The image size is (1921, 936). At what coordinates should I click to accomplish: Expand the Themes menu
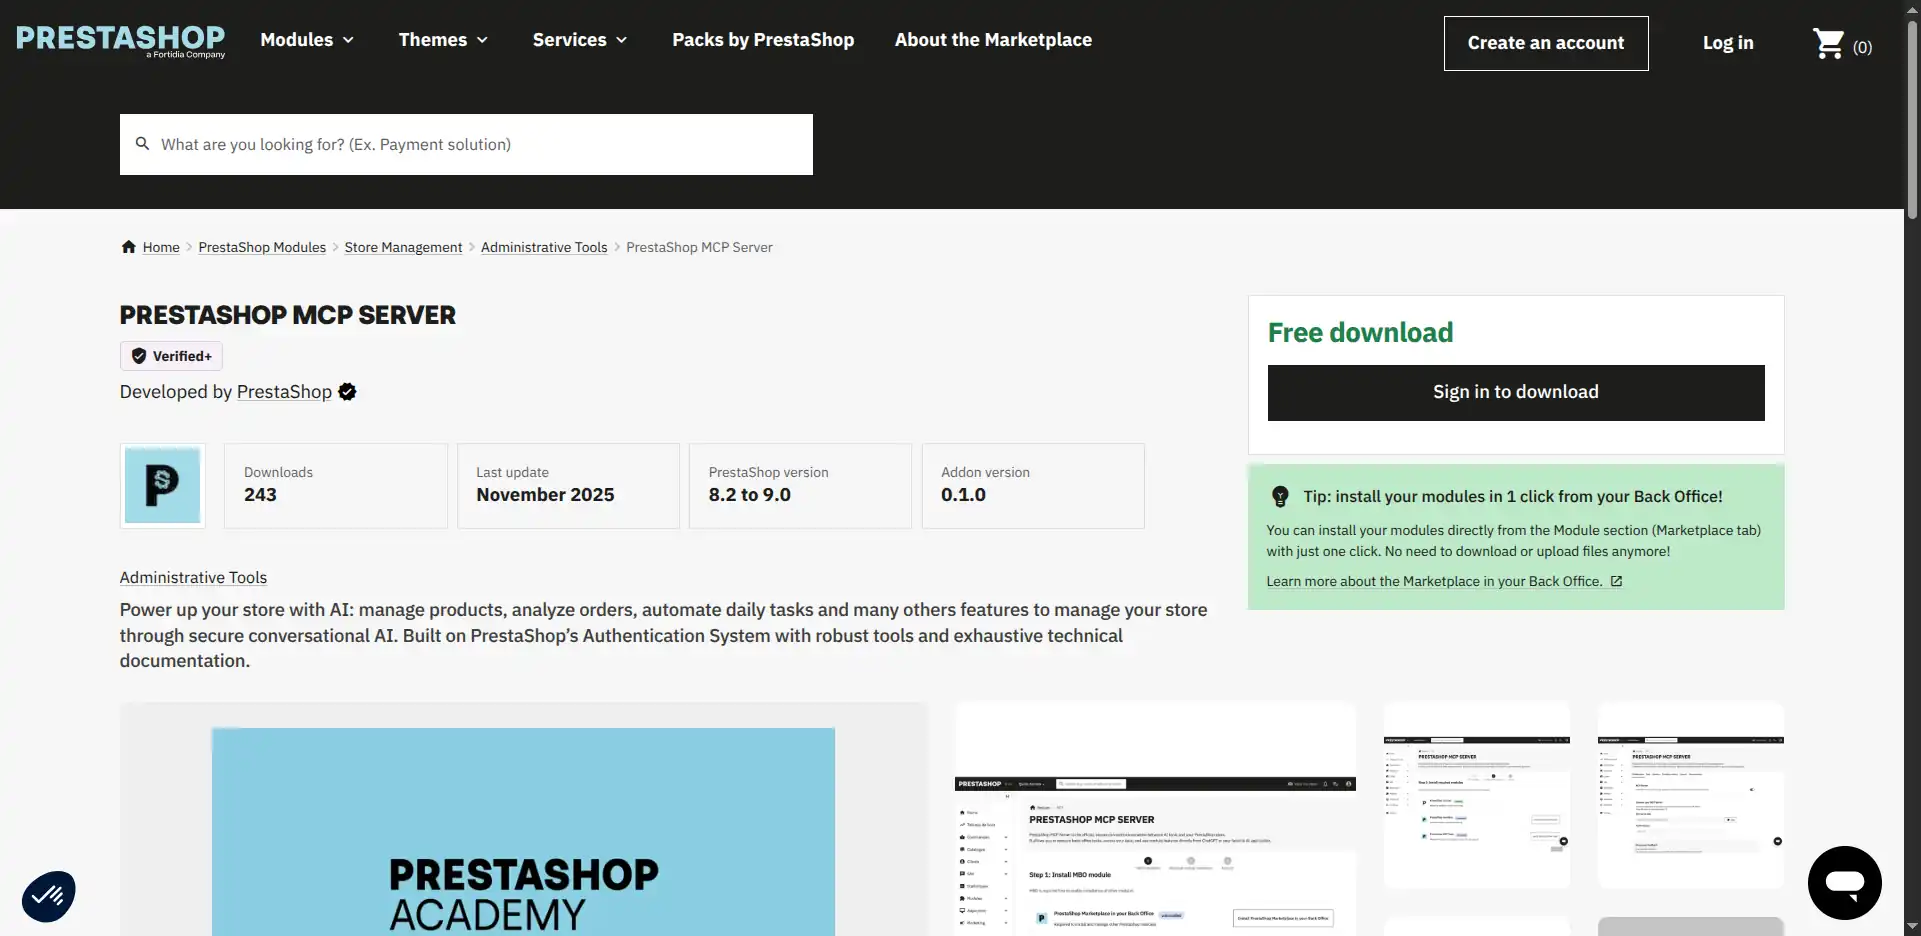point(443,40)
